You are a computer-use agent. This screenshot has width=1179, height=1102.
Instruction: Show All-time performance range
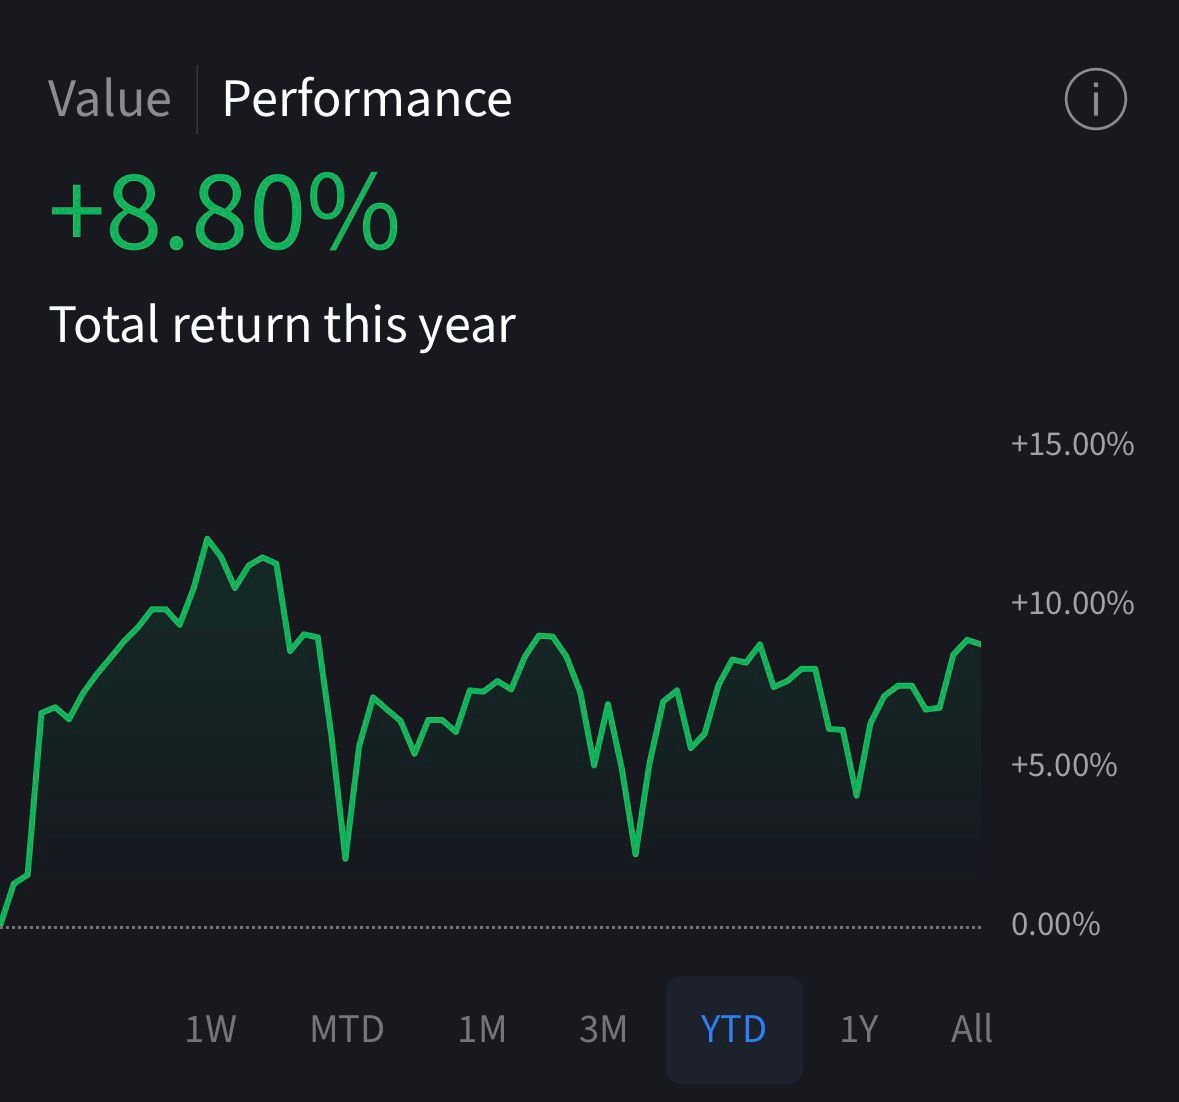click(971, 1029)
